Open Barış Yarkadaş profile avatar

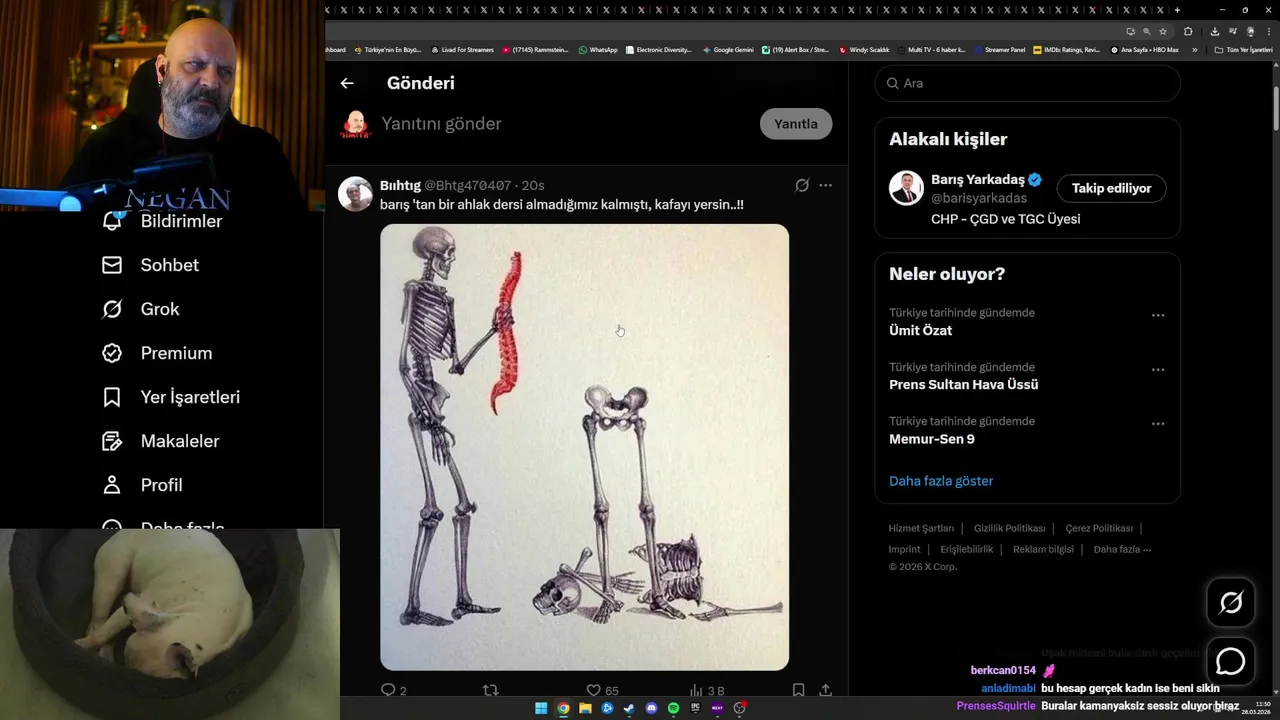906,188
